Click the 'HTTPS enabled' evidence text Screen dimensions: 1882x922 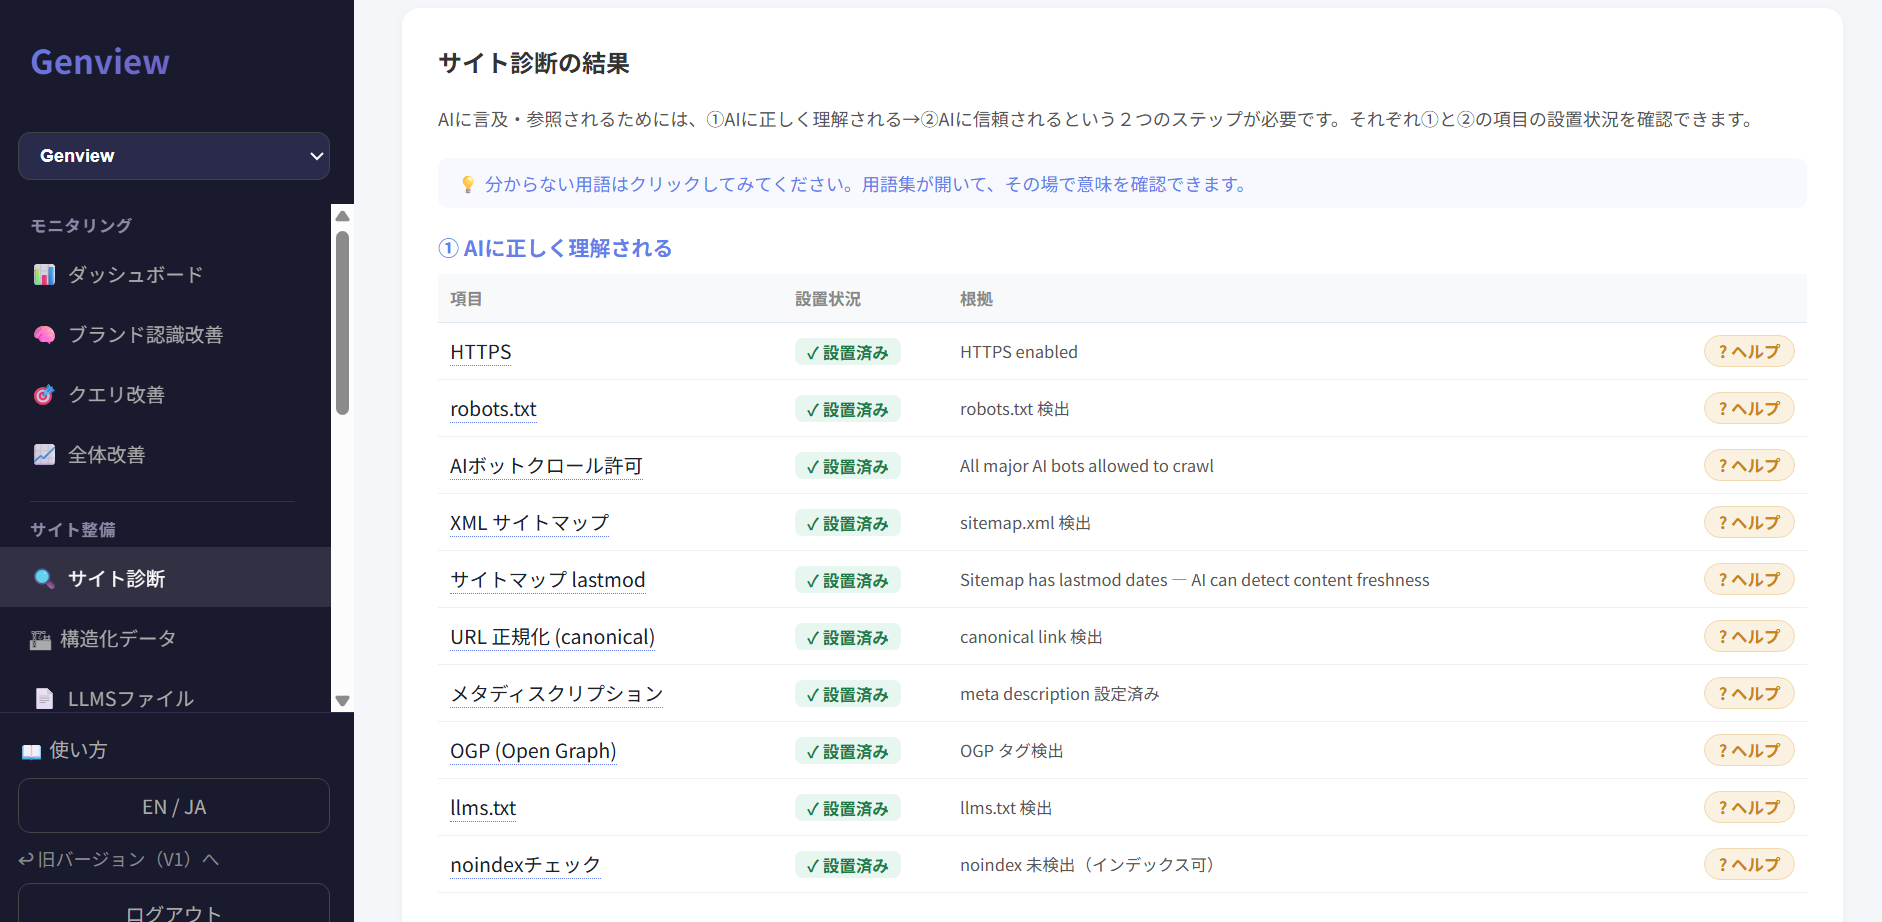pyautogui.click(x=1019, y=352)
